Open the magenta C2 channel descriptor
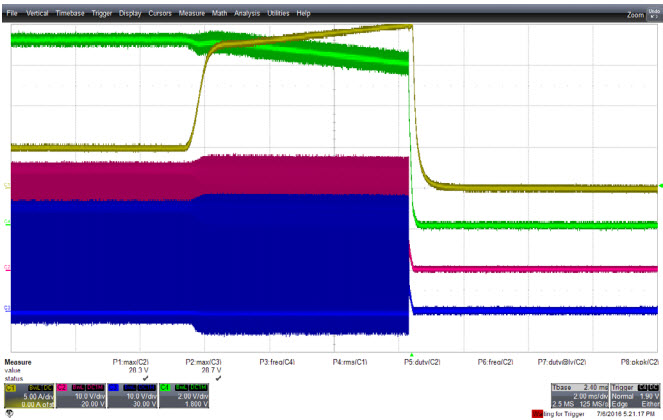663x420 pixels. coord(81,396)
